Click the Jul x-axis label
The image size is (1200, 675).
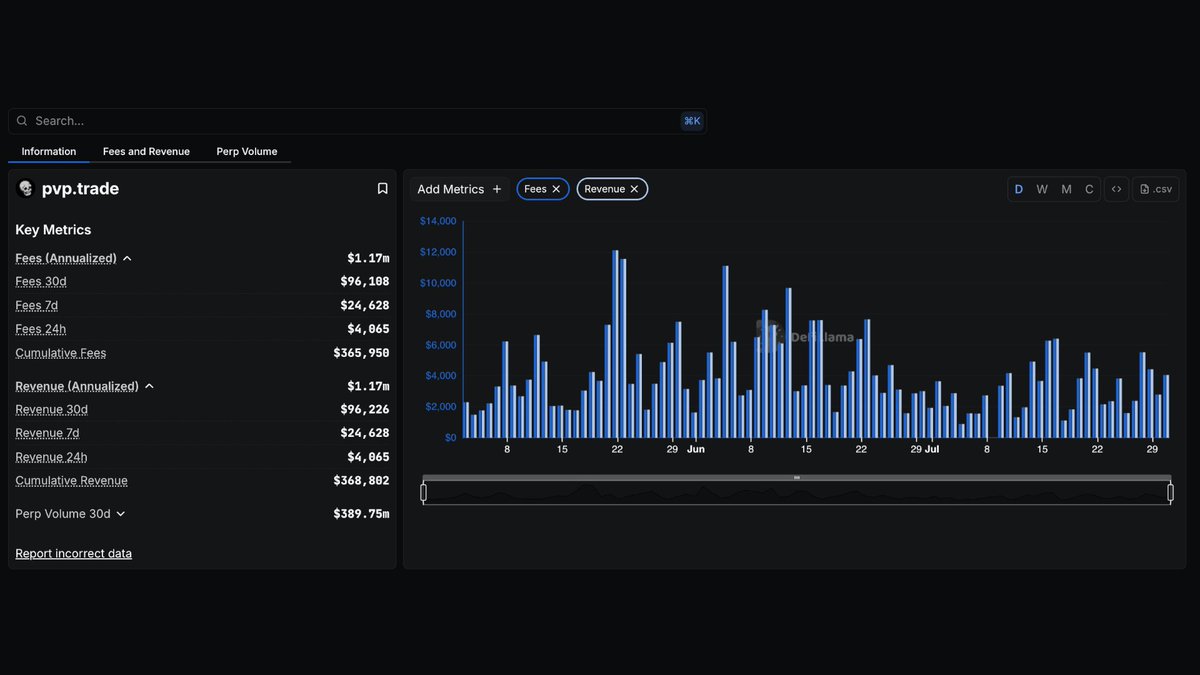click(932, 450)
